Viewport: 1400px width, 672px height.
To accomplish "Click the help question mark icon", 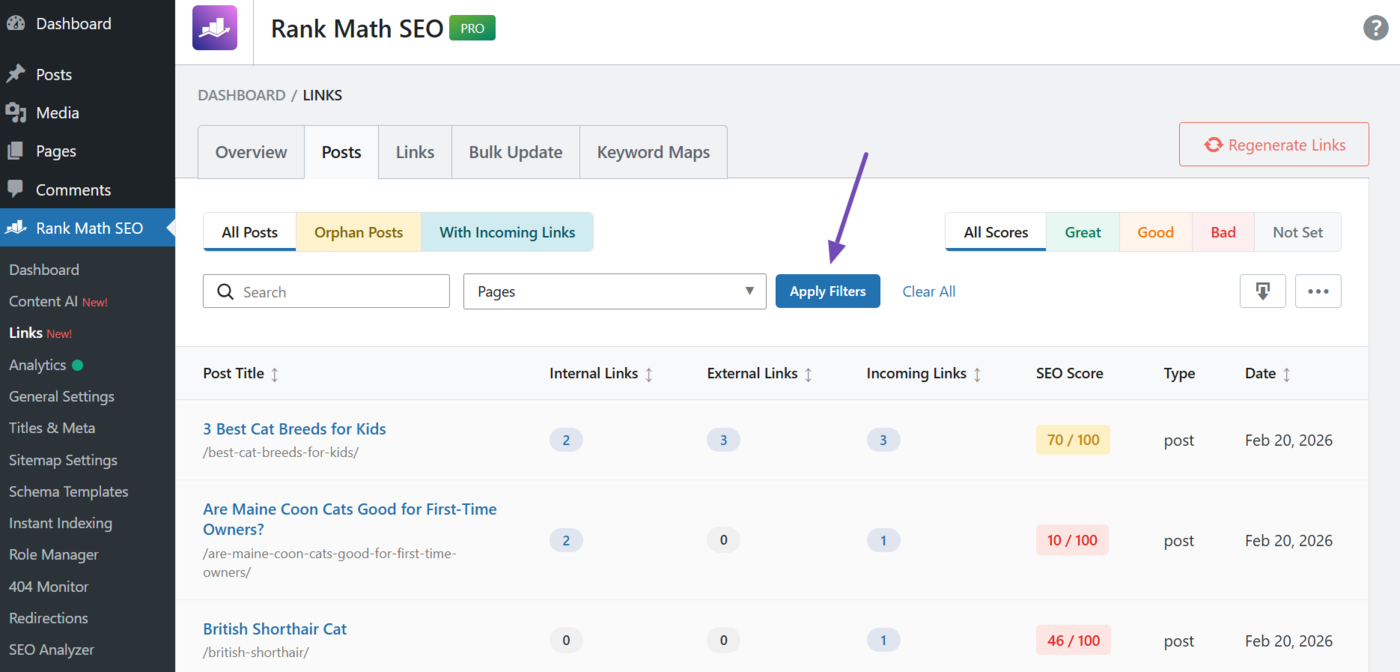I will 1376,28.
